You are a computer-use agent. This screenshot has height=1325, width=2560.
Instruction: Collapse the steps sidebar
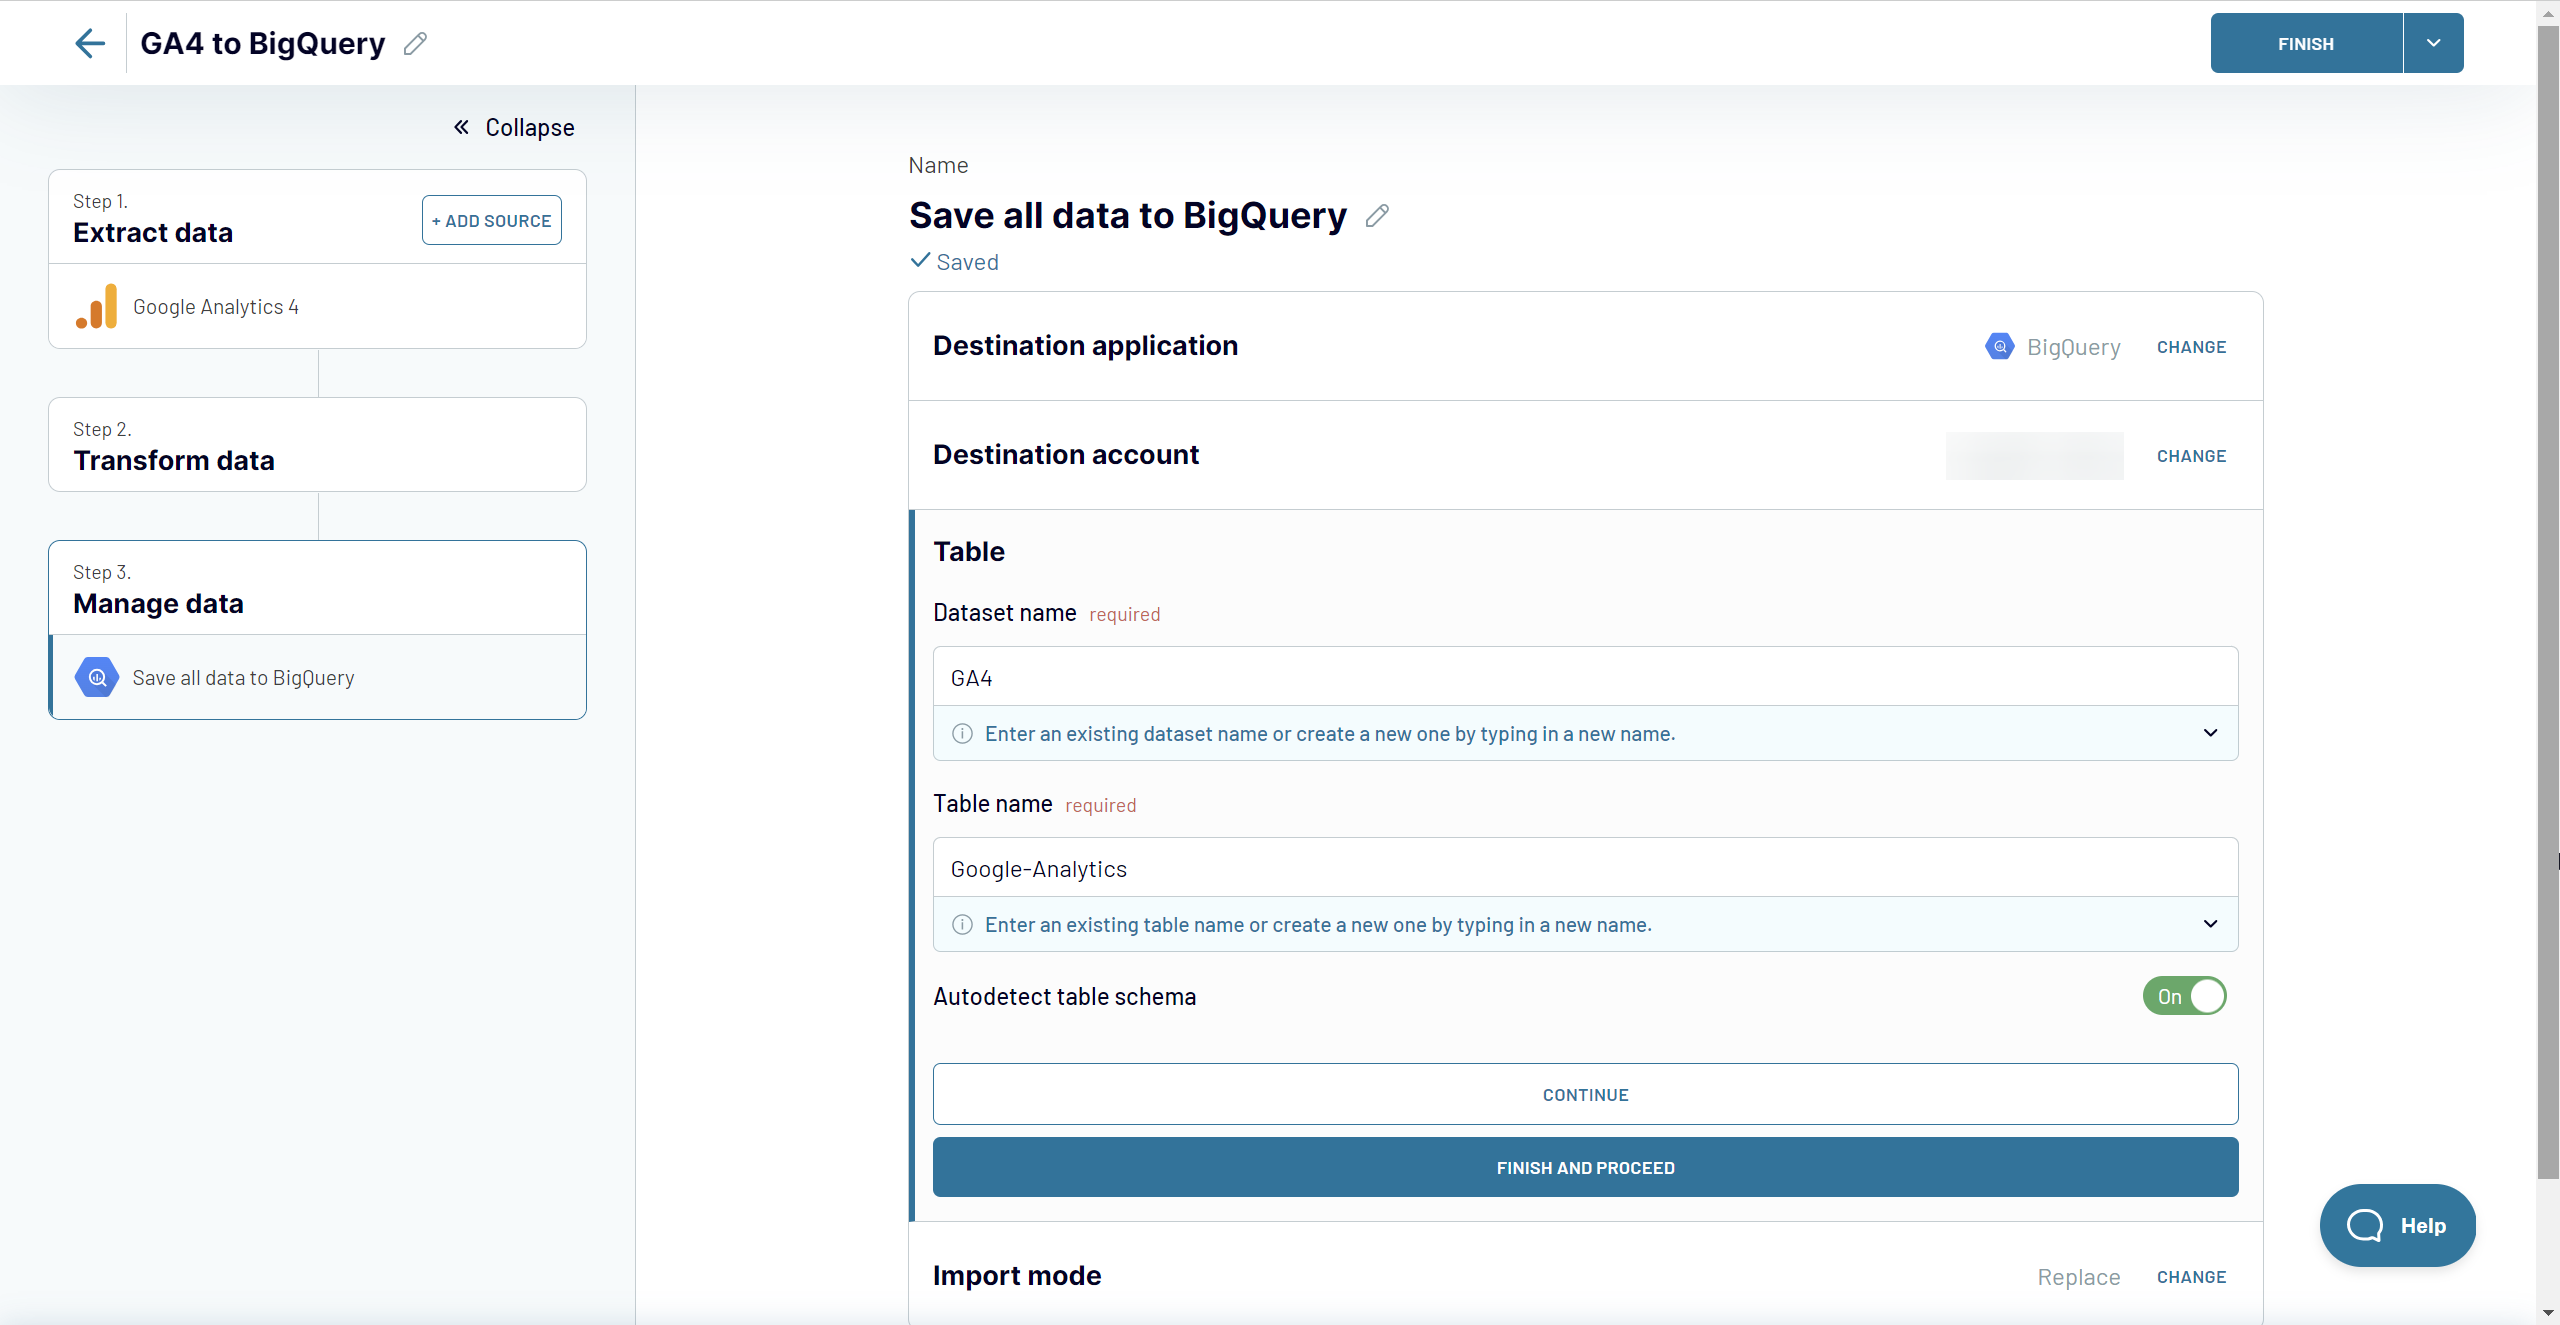pos(514,127)
